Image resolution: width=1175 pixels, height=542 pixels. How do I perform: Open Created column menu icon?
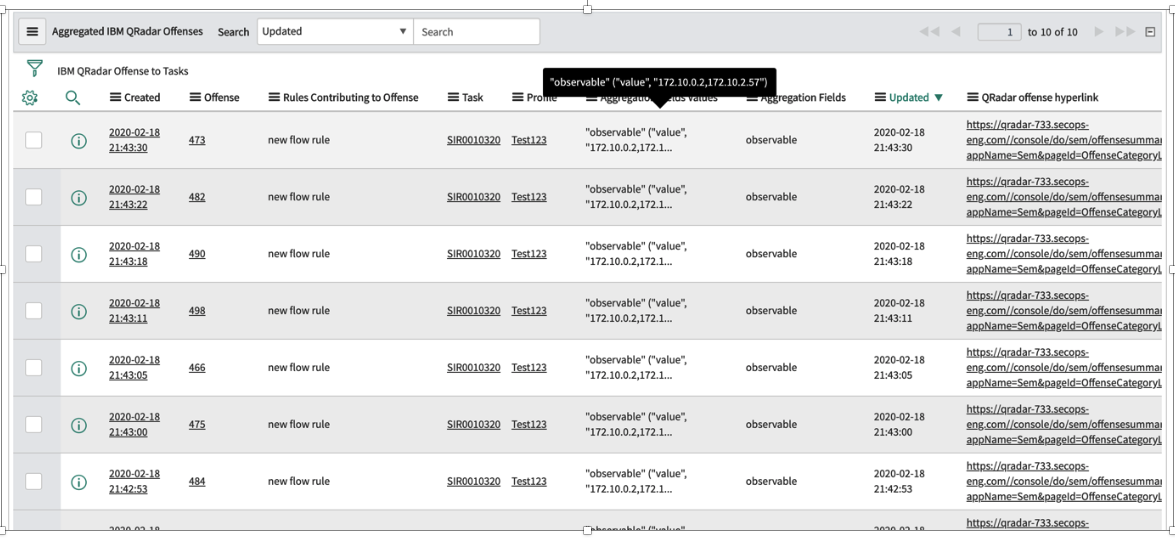point(115,97)
